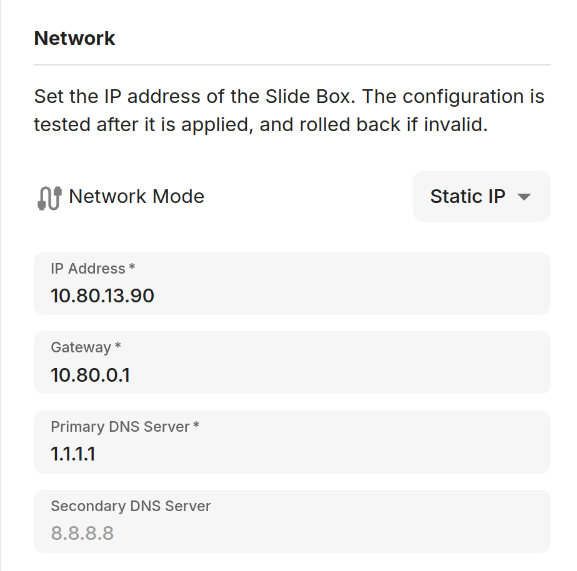Click the Network Mode label text

(137, 196)
